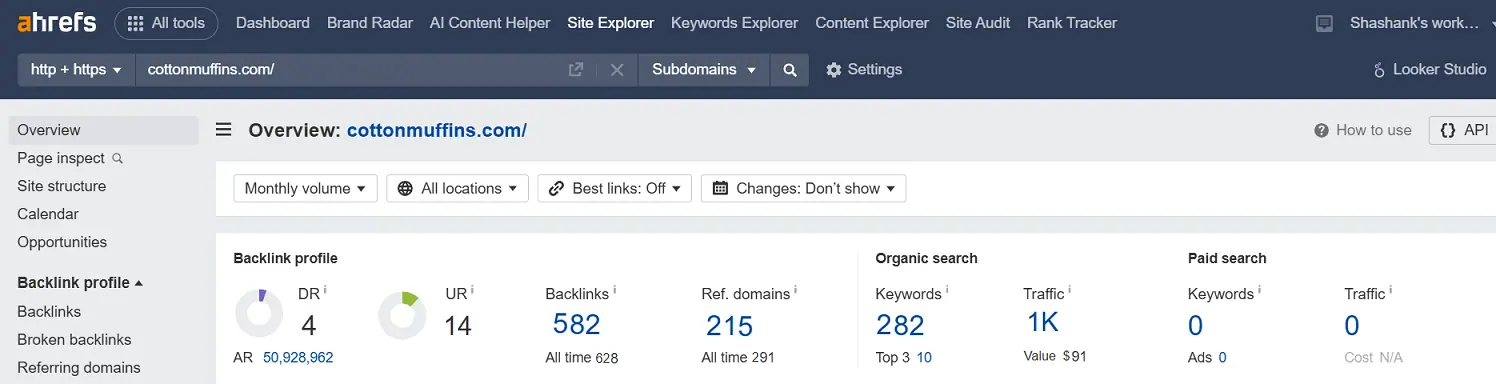Go to Site Audit
Viewport: 1496px width, 384px height.
(978, 23)
